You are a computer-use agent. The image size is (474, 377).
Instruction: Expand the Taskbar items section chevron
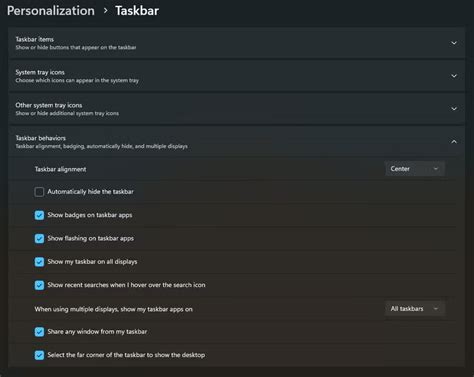click(454, 43)
